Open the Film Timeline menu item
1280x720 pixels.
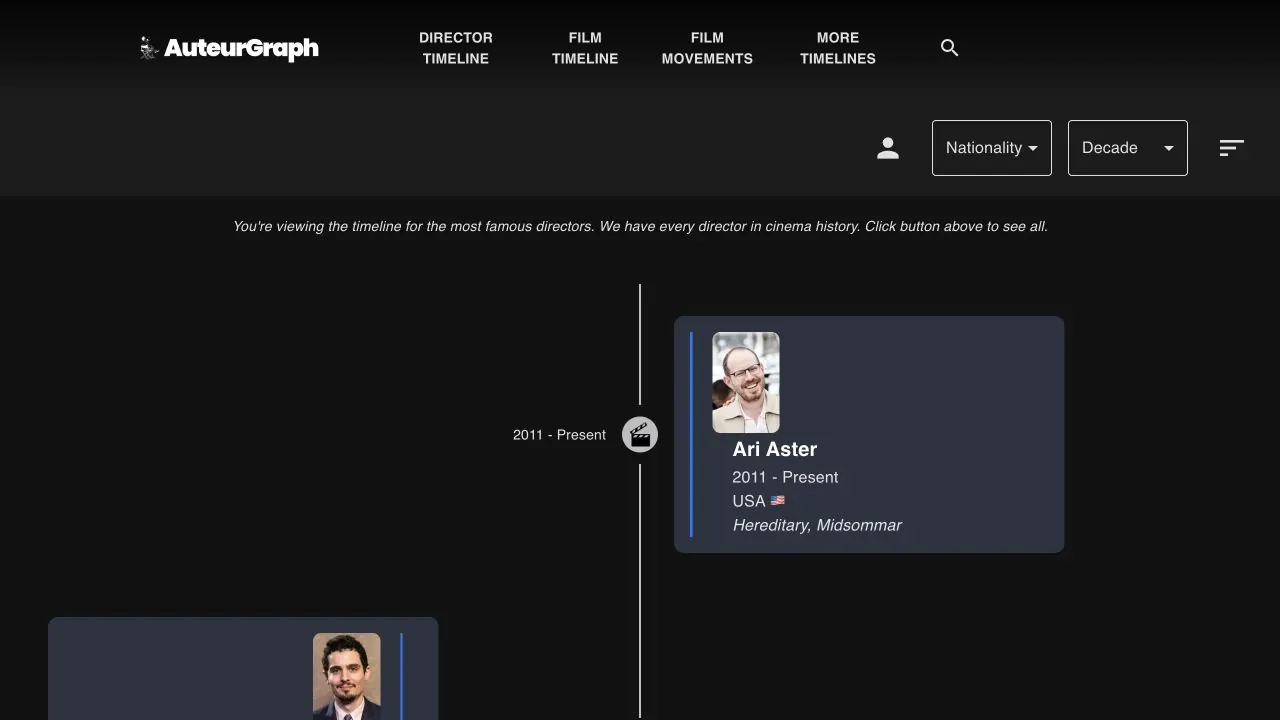coord(585,48)
